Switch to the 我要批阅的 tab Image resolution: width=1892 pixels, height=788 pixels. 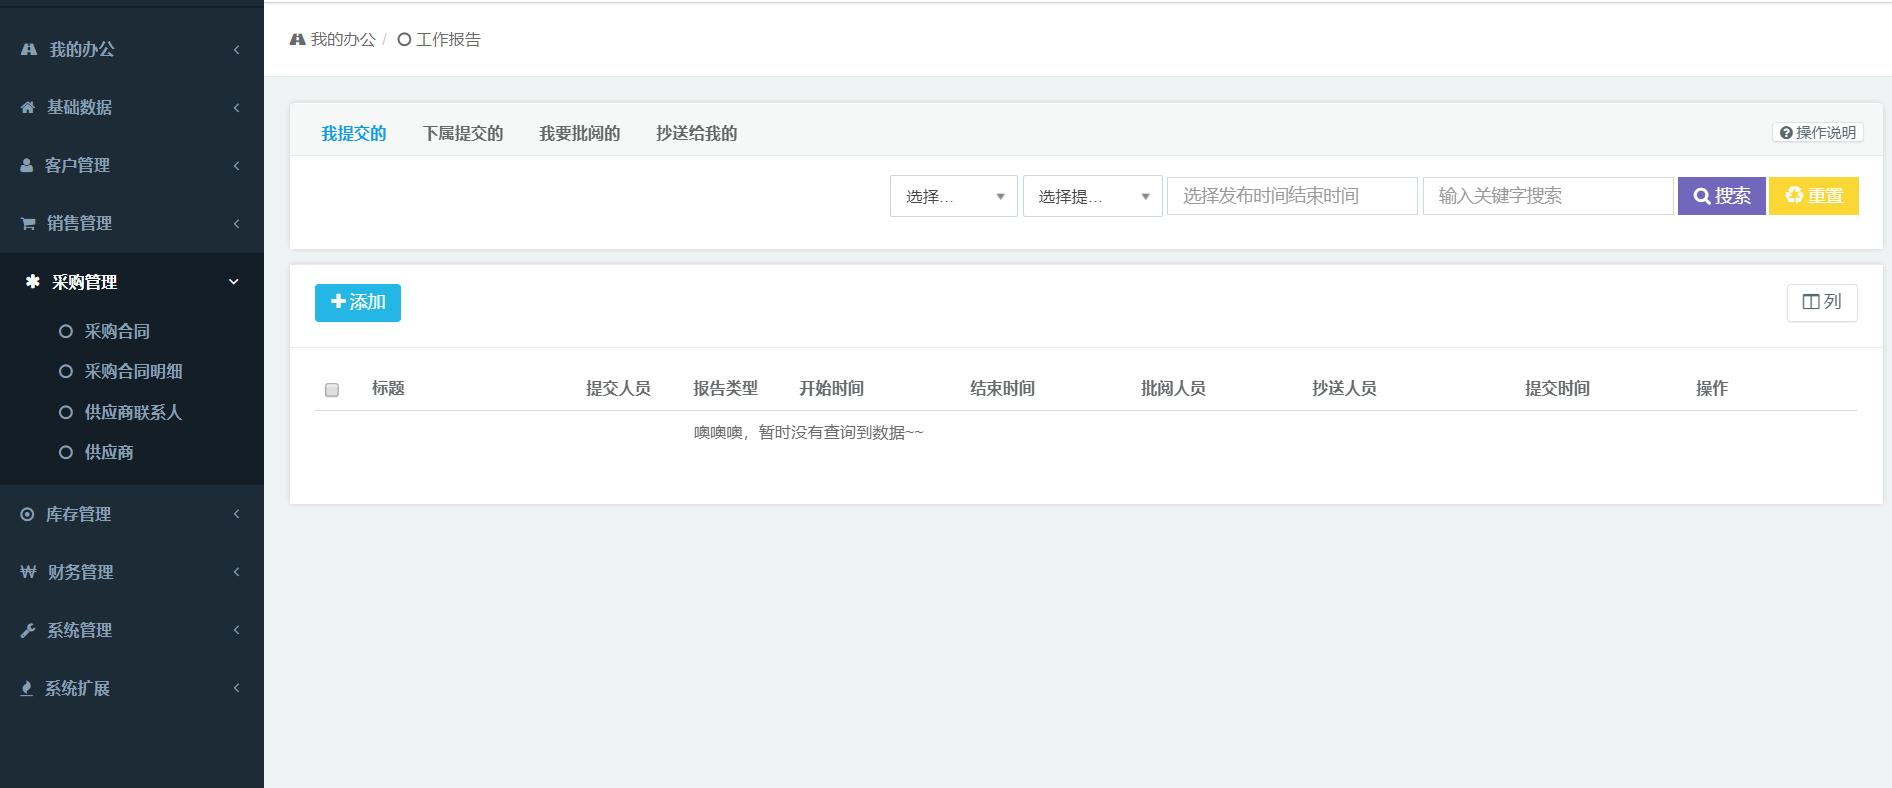579,133
